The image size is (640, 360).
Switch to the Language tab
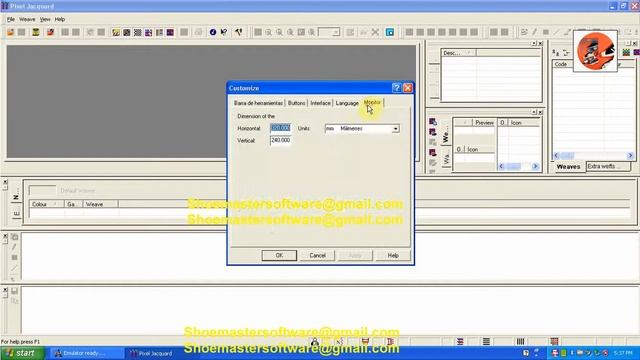[x=347, y=103]
